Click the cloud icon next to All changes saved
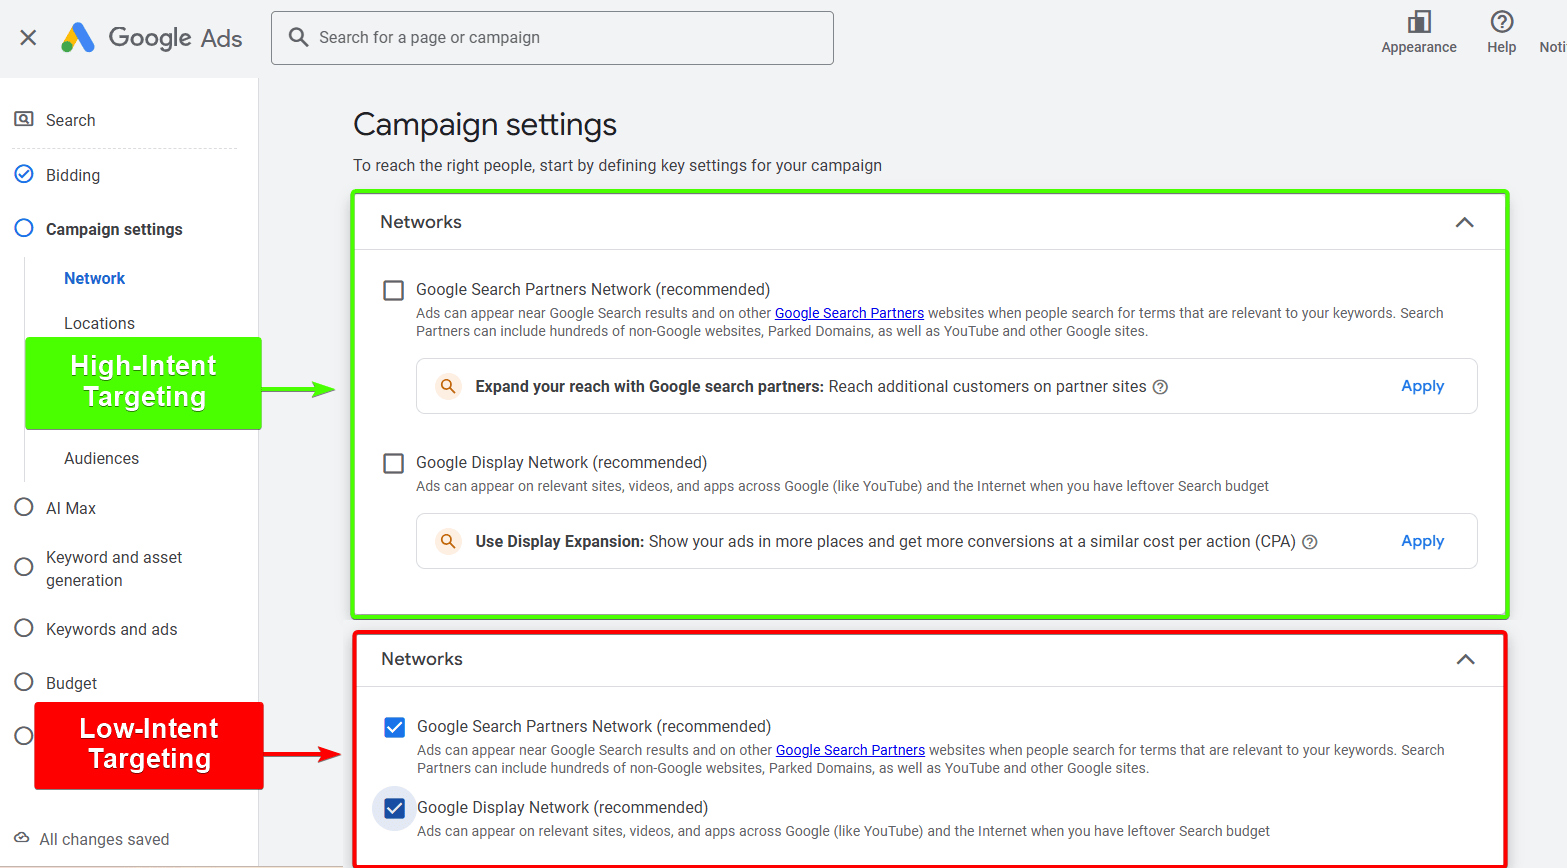Viewport: 1567px width, 868px height. point(21,838)
